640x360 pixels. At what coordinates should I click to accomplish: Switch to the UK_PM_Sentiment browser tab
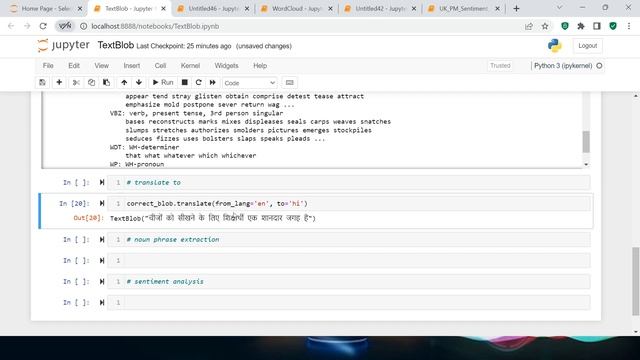coord(464,9)
